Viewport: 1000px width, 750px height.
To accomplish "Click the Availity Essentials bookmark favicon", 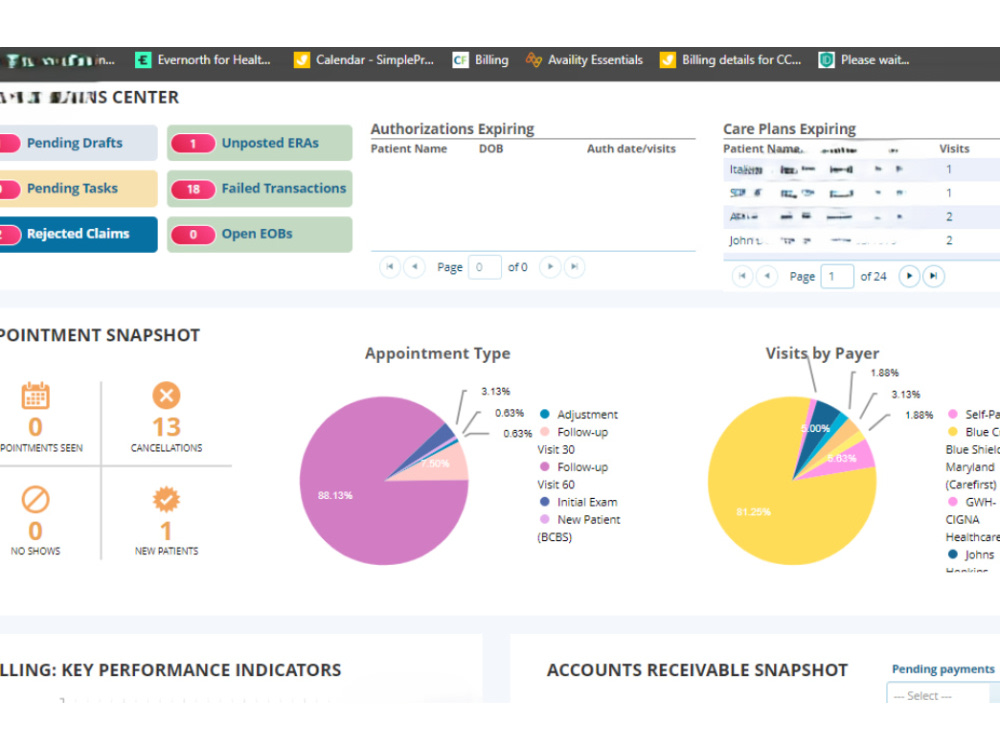I will (533, 60).
